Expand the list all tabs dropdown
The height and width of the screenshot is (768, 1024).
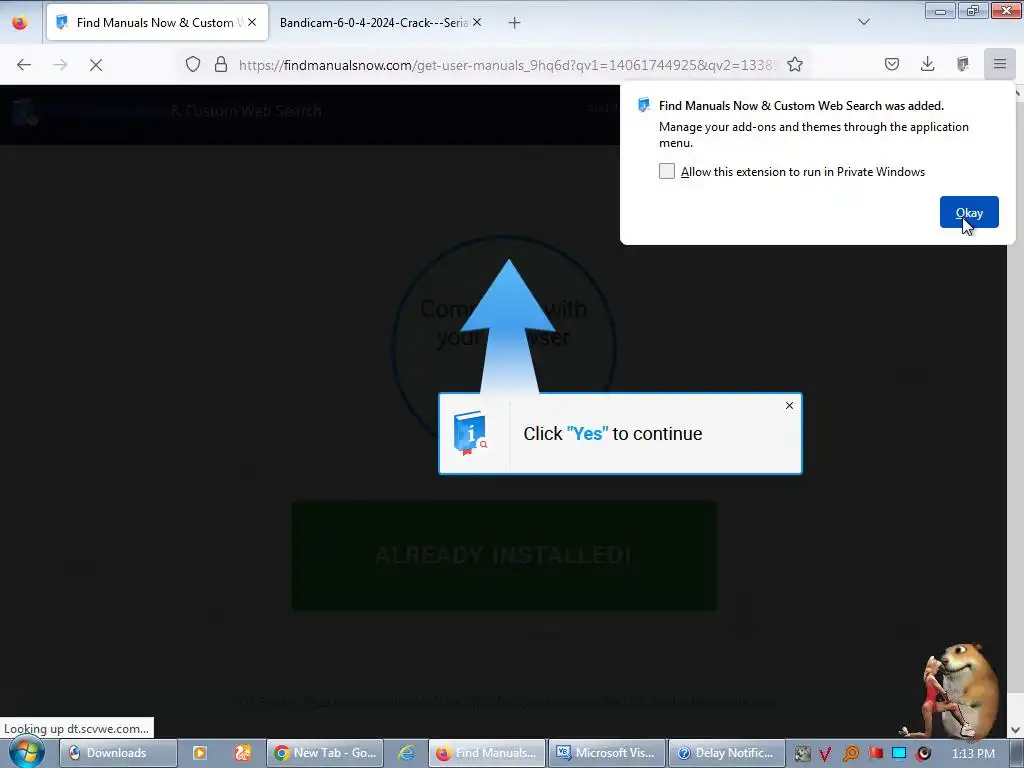[x=863, y=22]
